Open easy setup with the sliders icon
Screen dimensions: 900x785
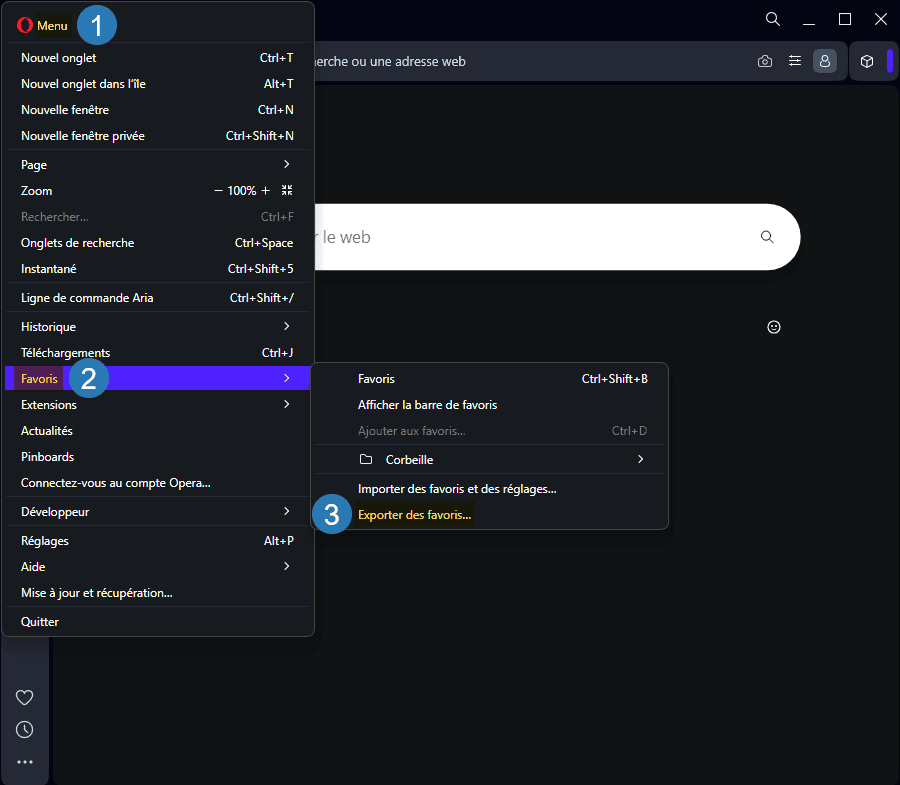click(x=795, y=61)
